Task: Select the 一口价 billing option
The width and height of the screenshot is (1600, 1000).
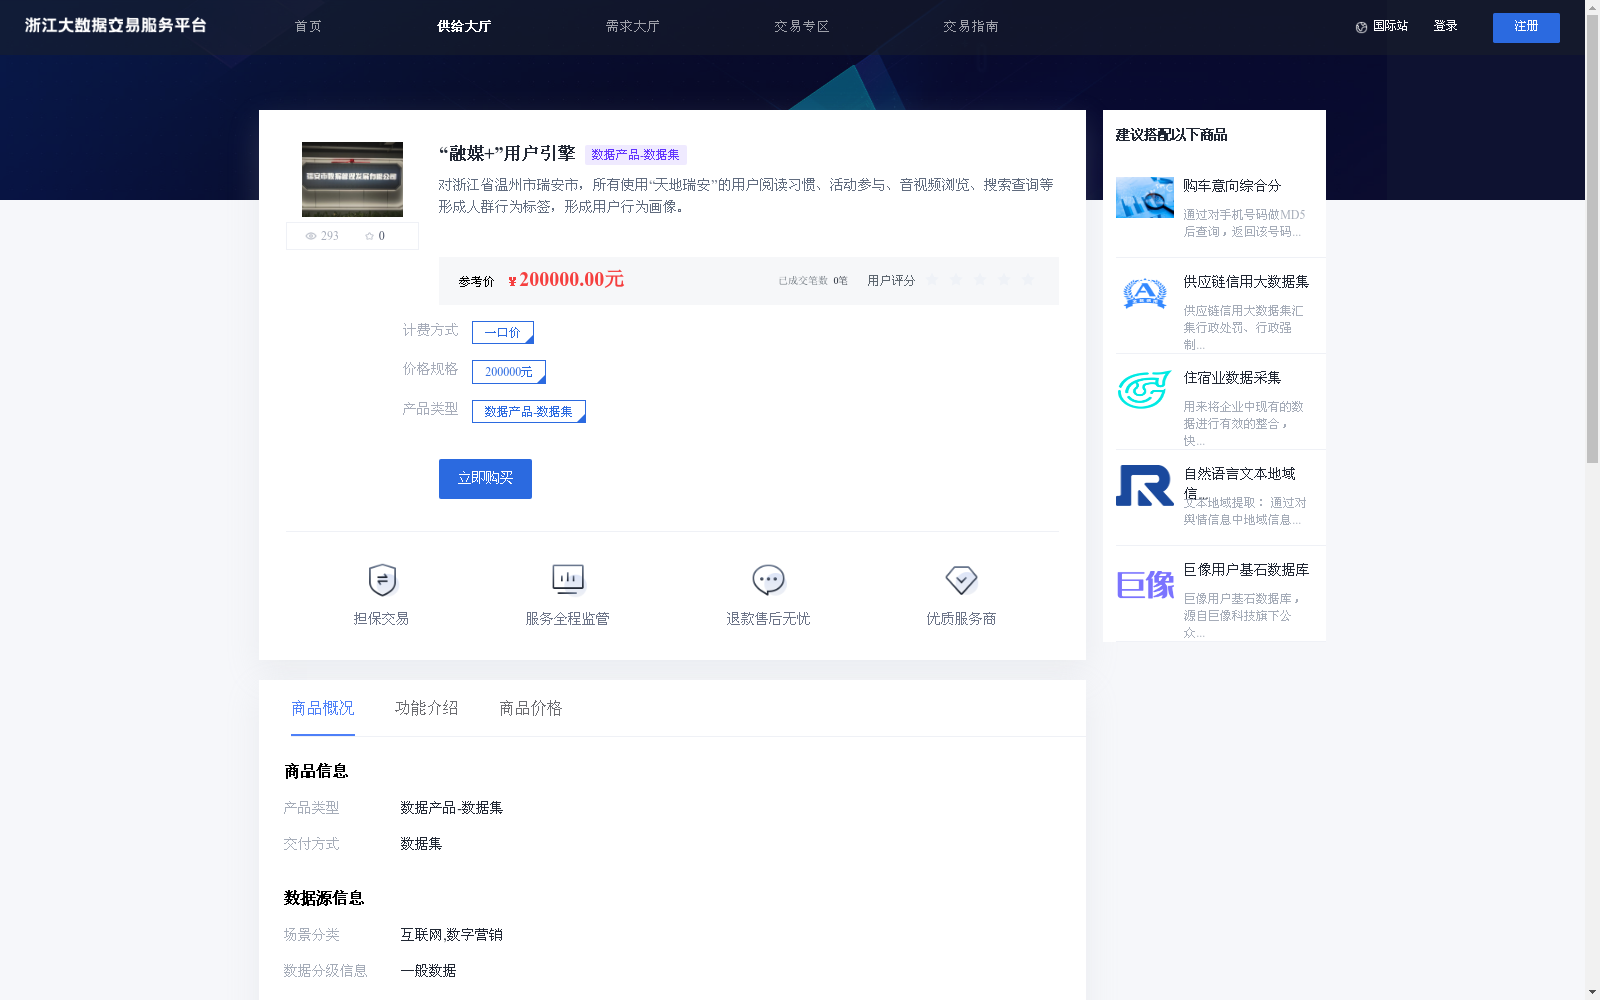Action: (x=503, y=332)
